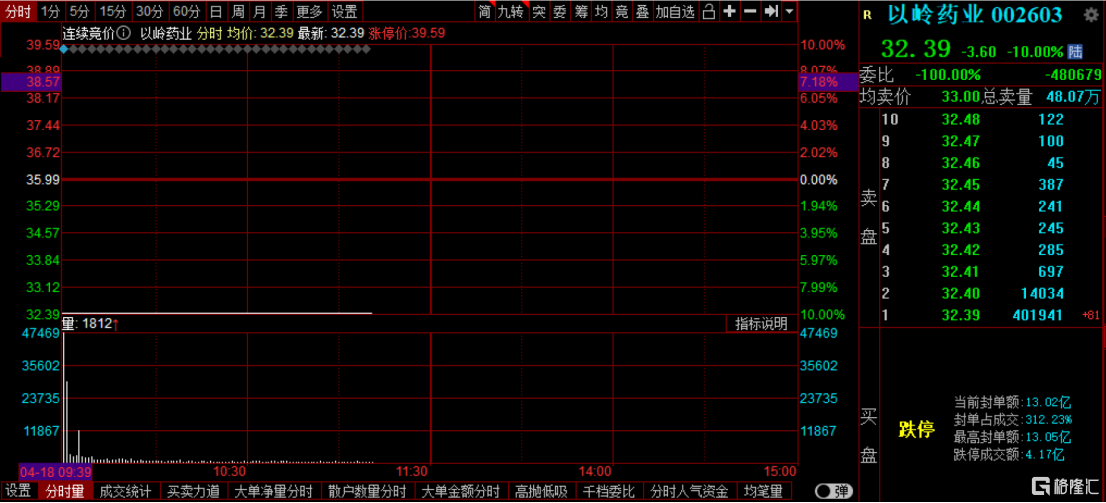Select the 分时人气资金 indicator tab
This screenshot has width=1106, height=503.
pos(689,491)
